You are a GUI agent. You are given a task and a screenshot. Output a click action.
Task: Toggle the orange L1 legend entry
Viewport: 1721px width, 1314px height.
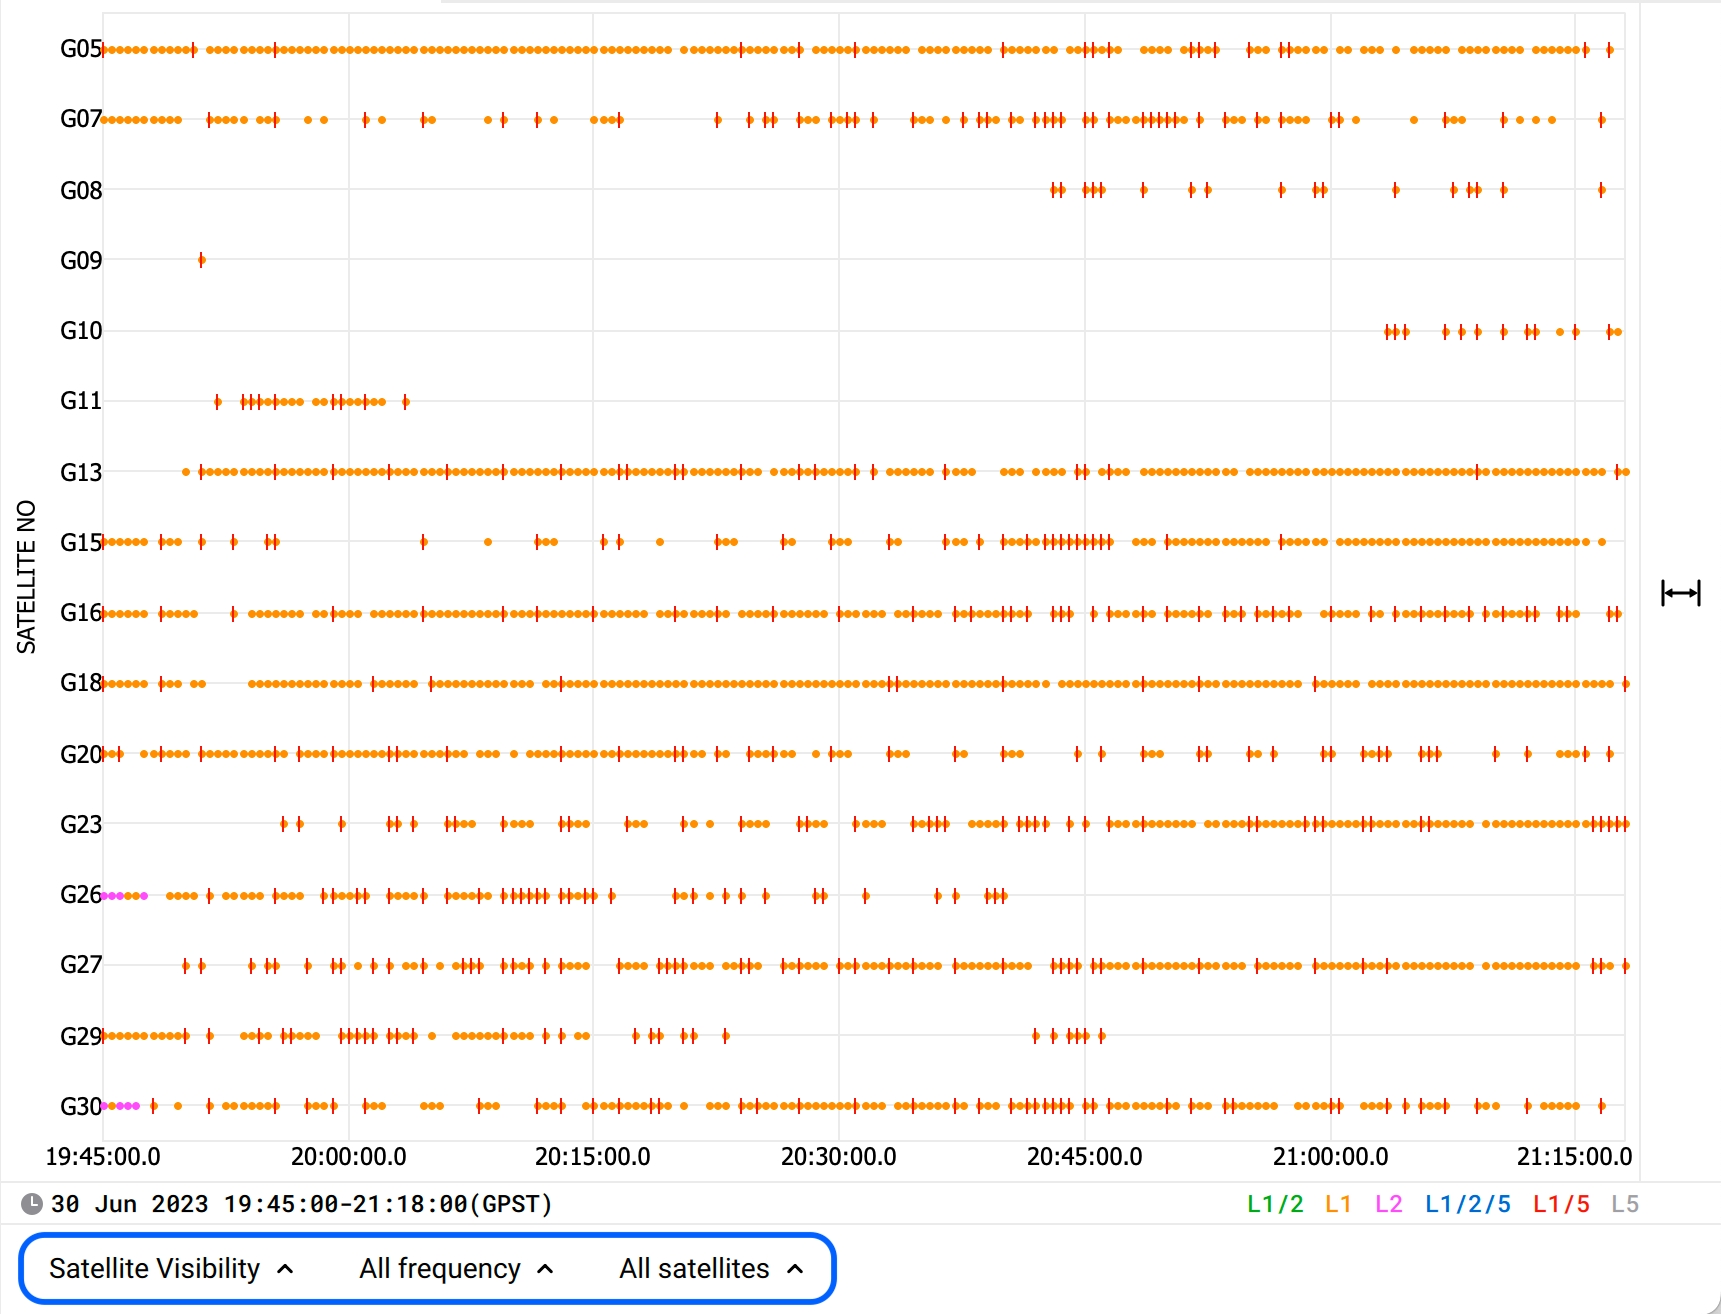click(1338, 1204)
